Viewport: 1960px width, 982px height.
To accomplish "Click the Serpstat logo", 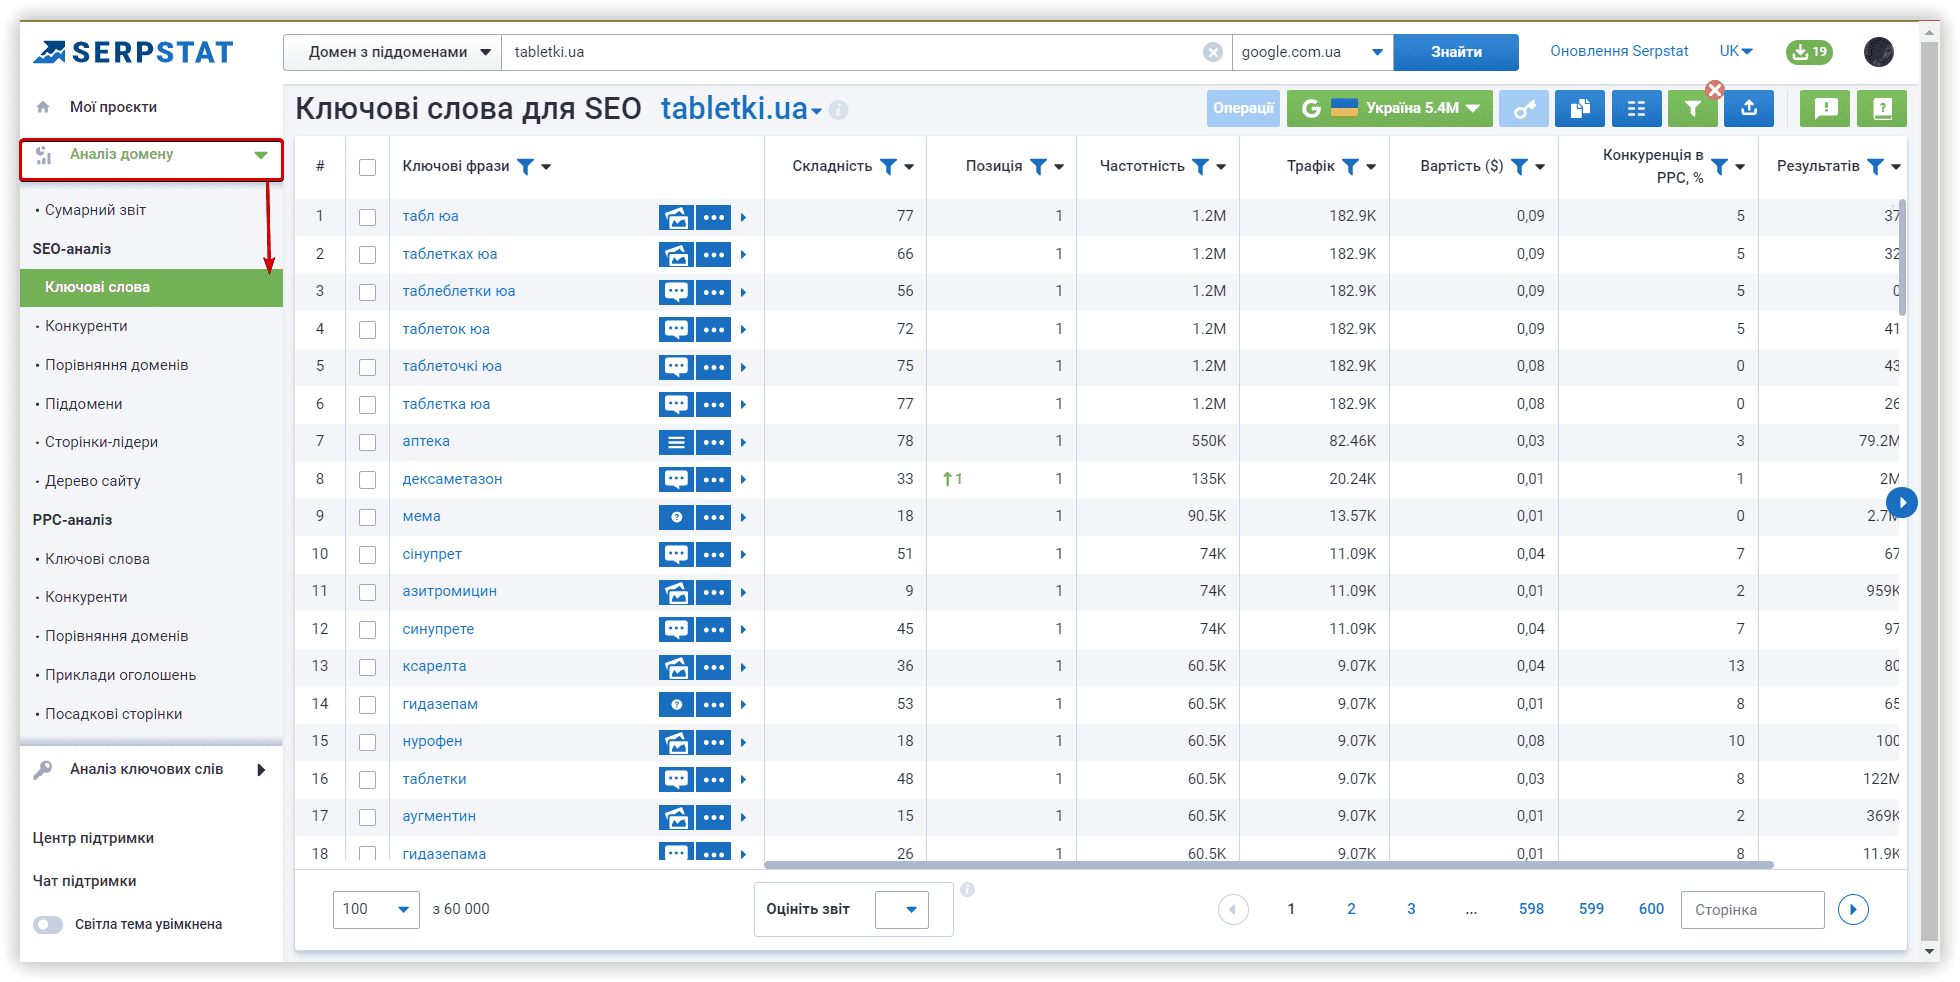I will [x=133, y=52].
